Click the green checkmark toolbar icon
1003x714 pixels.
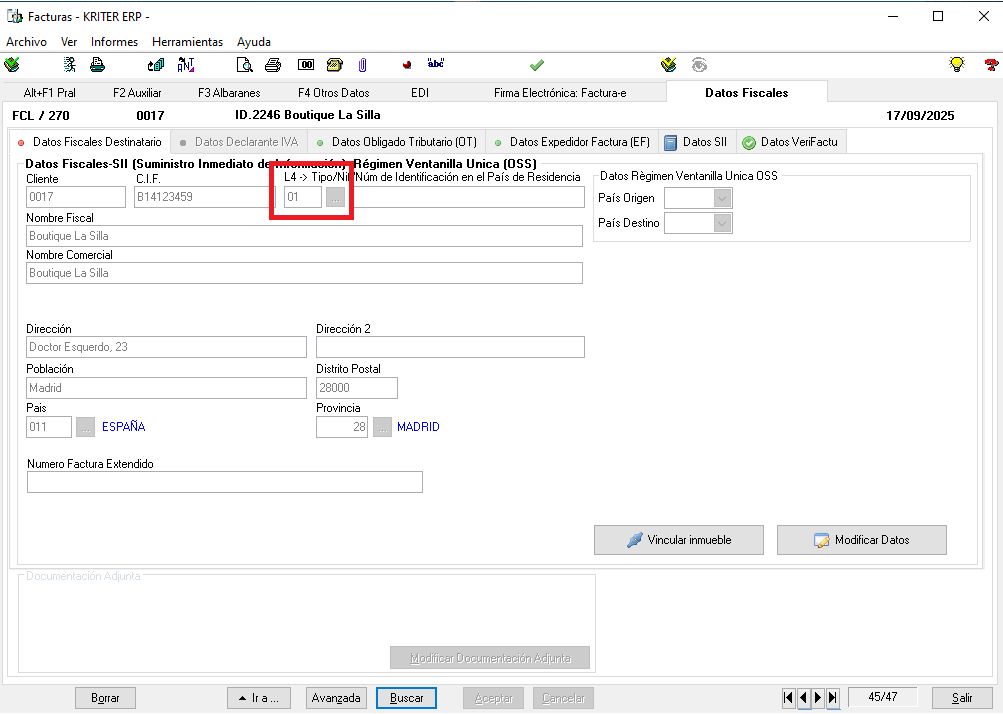coord(537,65)
